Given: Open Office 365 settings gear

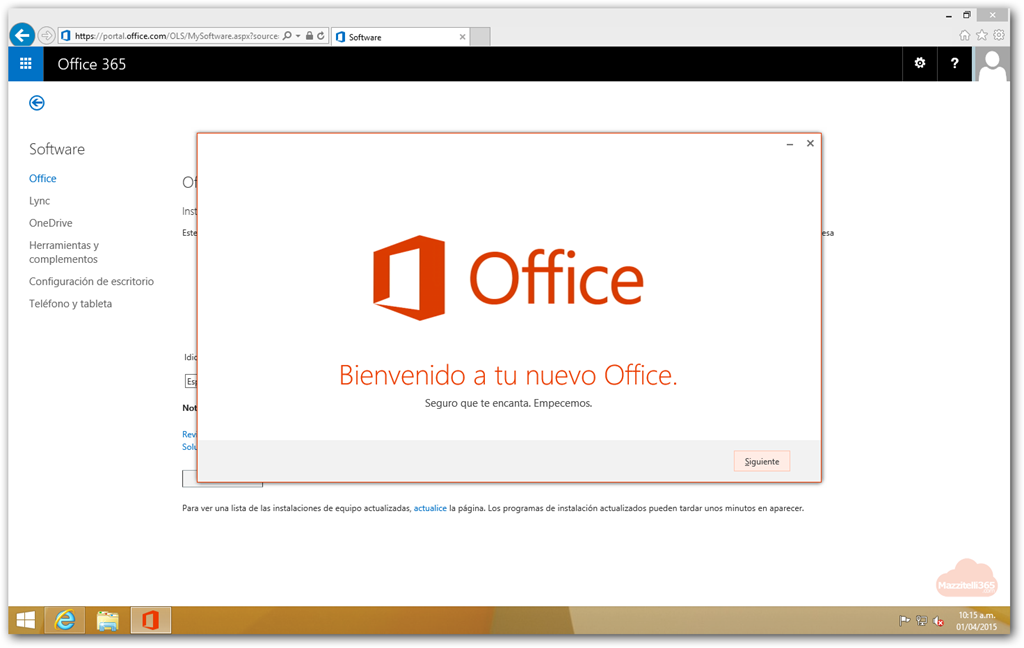Looking at the screenshot, I should click(x=920, y=64).
